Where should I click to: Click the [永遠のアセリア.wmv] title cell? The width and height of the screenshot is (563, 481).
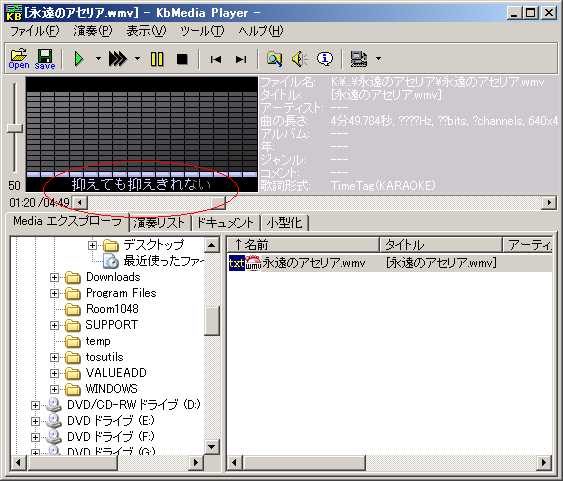(x=441, y=263)
